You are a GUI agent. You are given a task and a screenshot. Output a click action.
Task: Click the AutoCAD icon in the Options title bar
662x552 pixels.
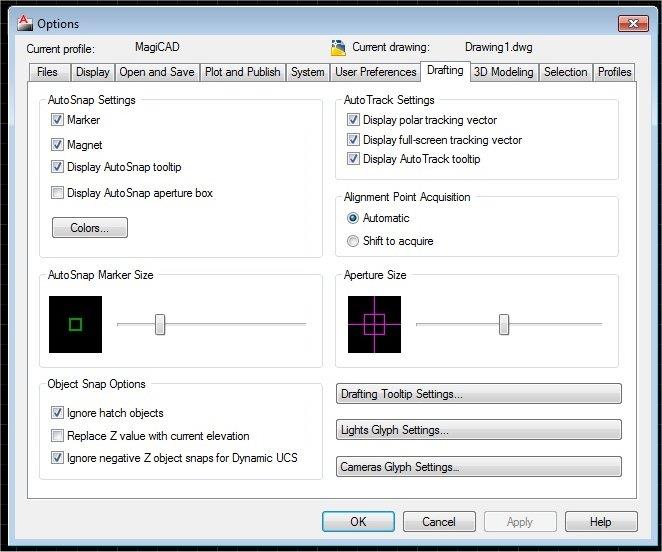click(x=25, y=23)
